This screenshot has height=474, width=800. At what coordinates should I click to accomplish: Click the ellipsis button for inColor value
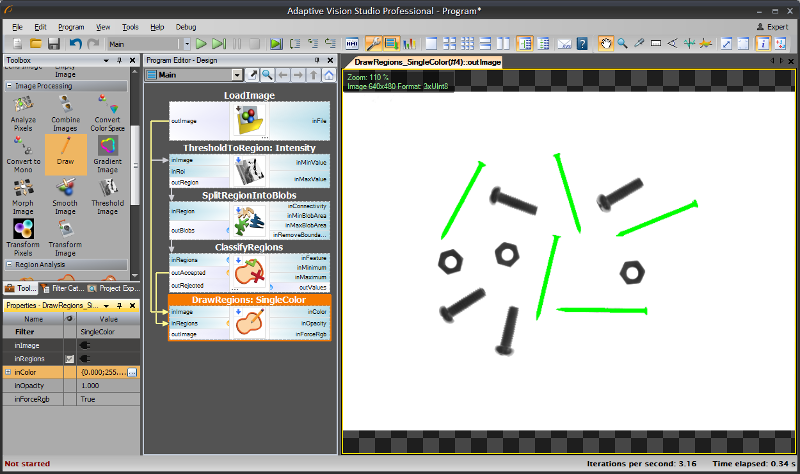(131, 372)
